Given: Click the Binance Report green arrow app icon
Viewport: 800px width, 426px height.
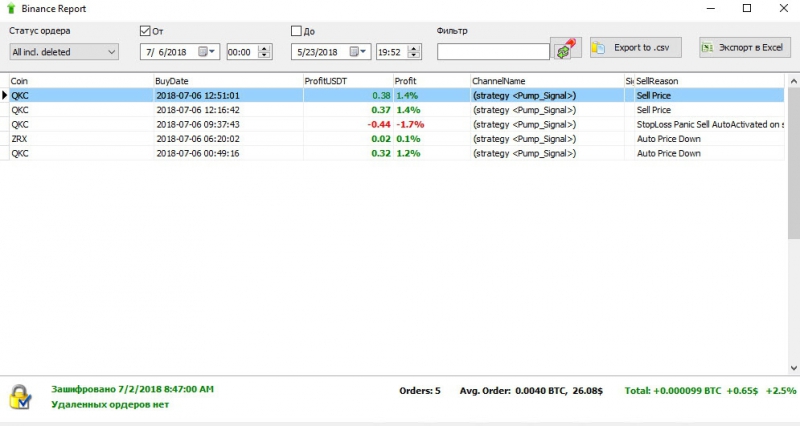Looking at the screenshot, I should (11, 8).
